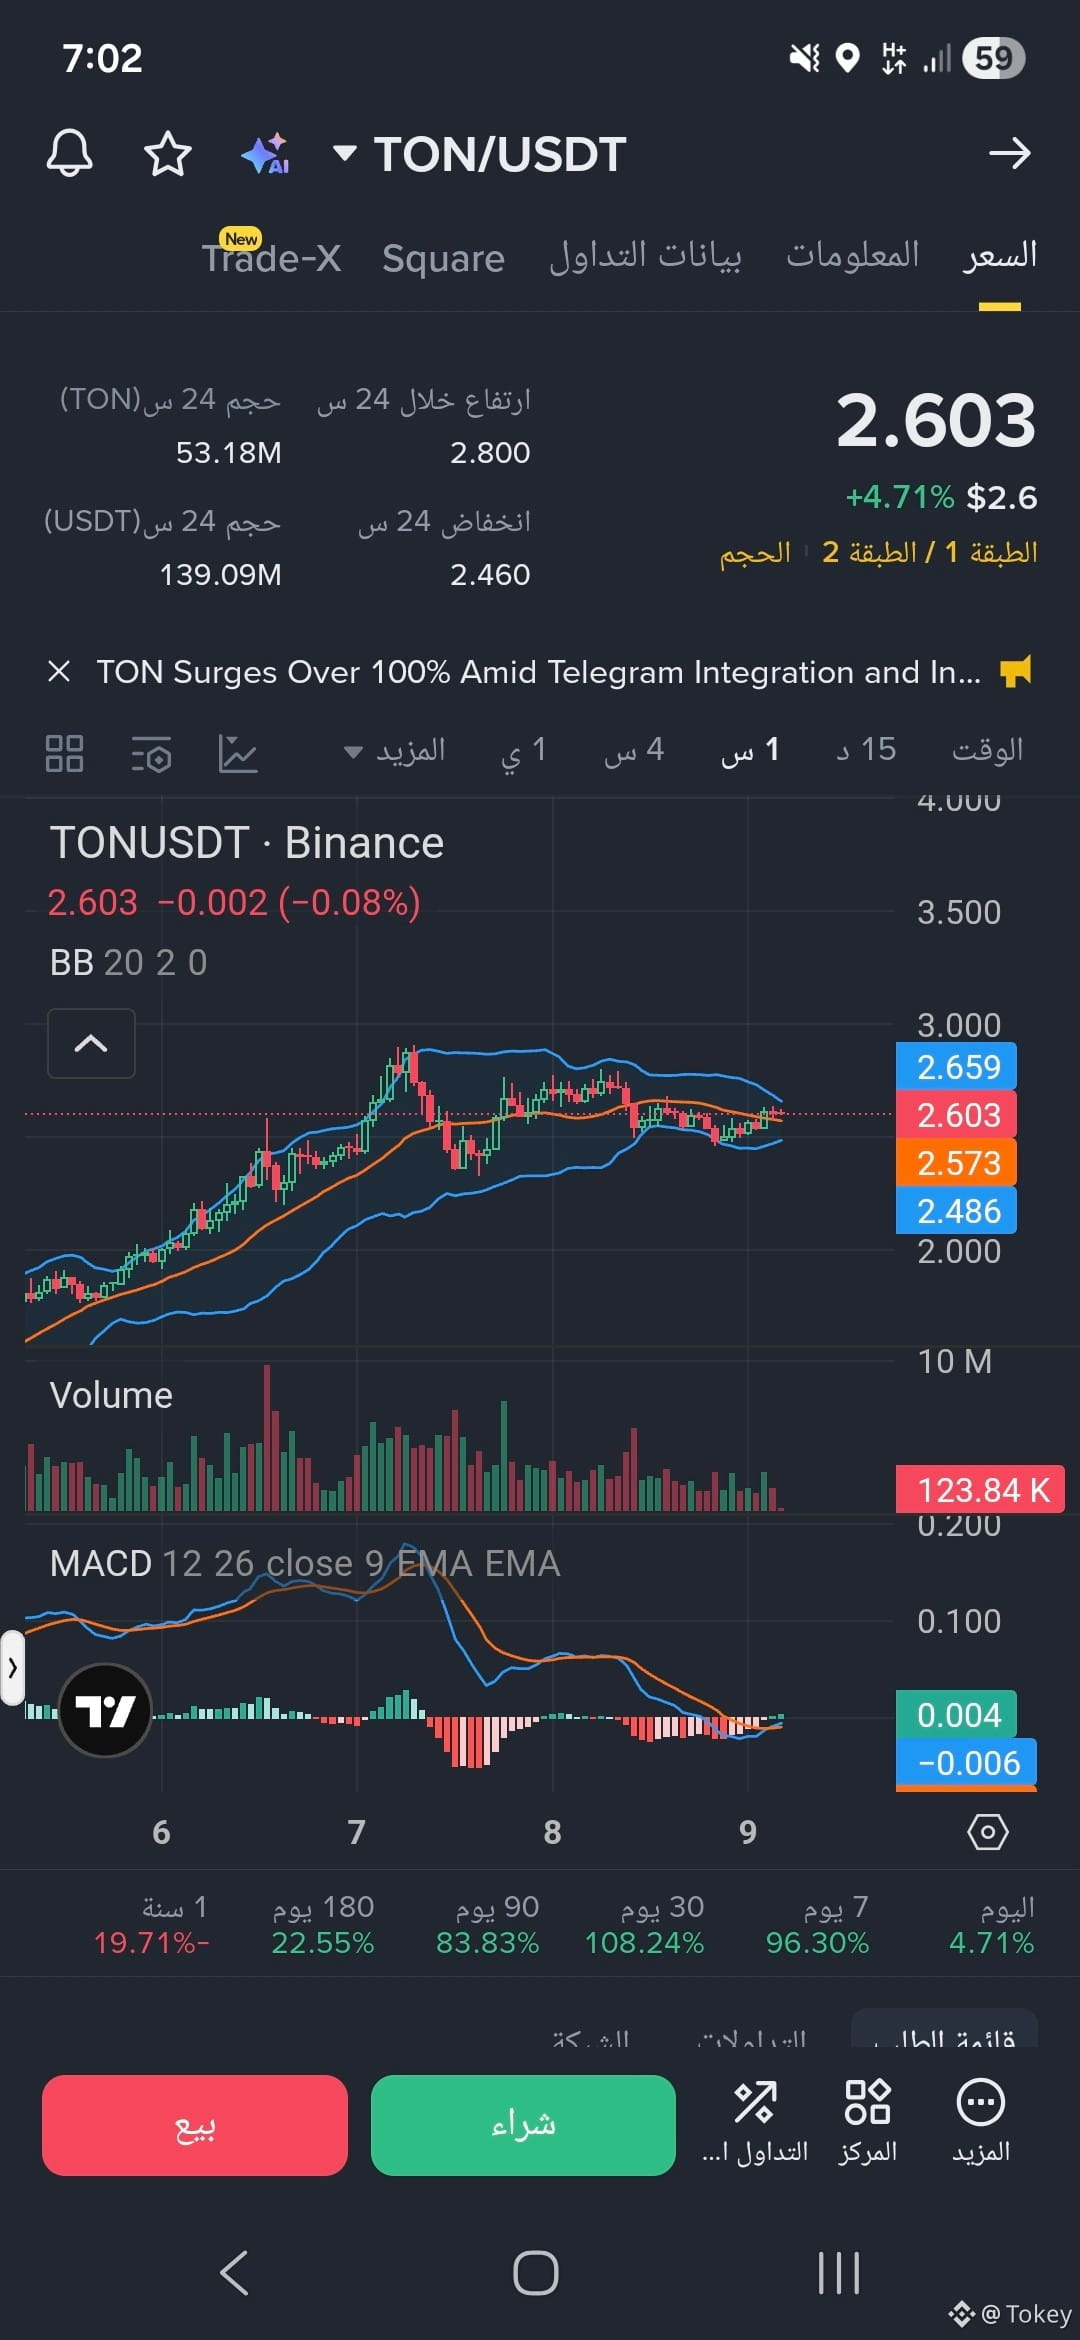Open TON Surges Over 100% news headline
The image size is (1080, 2340).
538,672
